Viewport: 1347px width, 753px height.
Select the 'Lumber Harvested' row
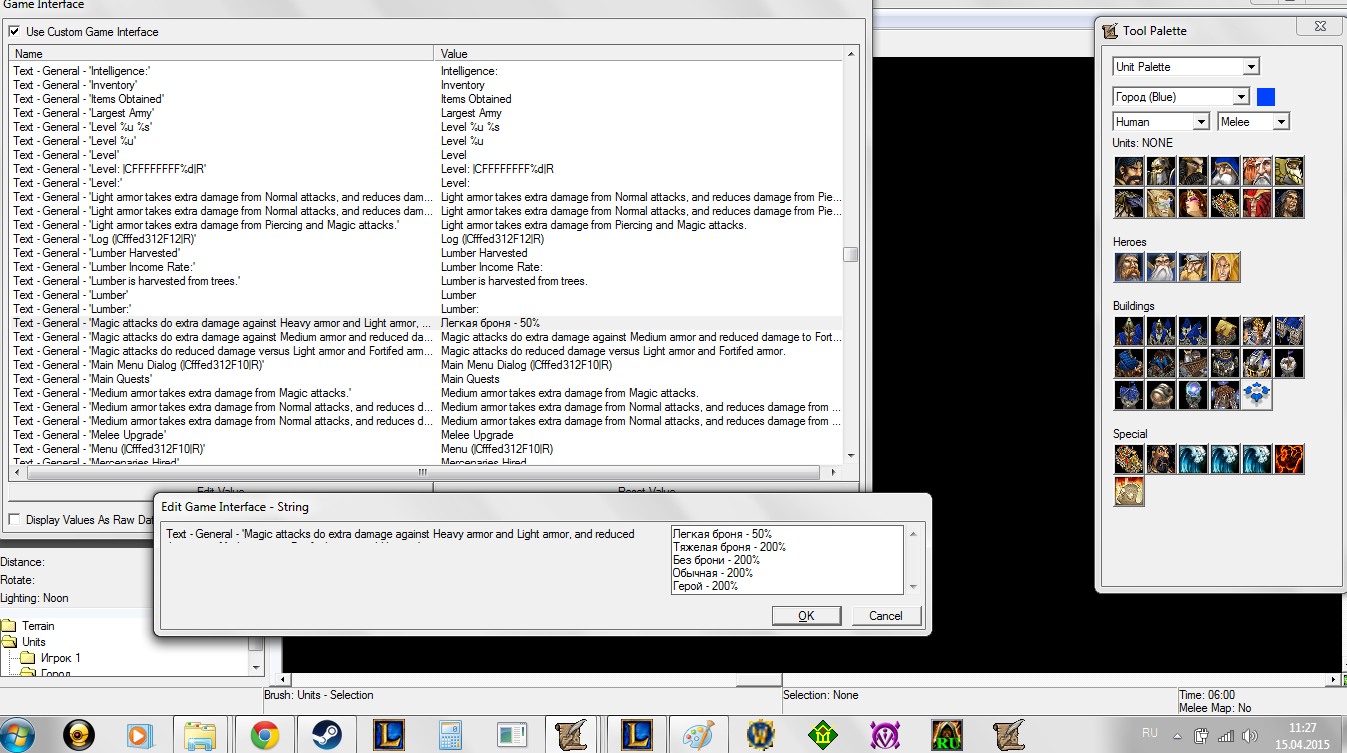427,253
